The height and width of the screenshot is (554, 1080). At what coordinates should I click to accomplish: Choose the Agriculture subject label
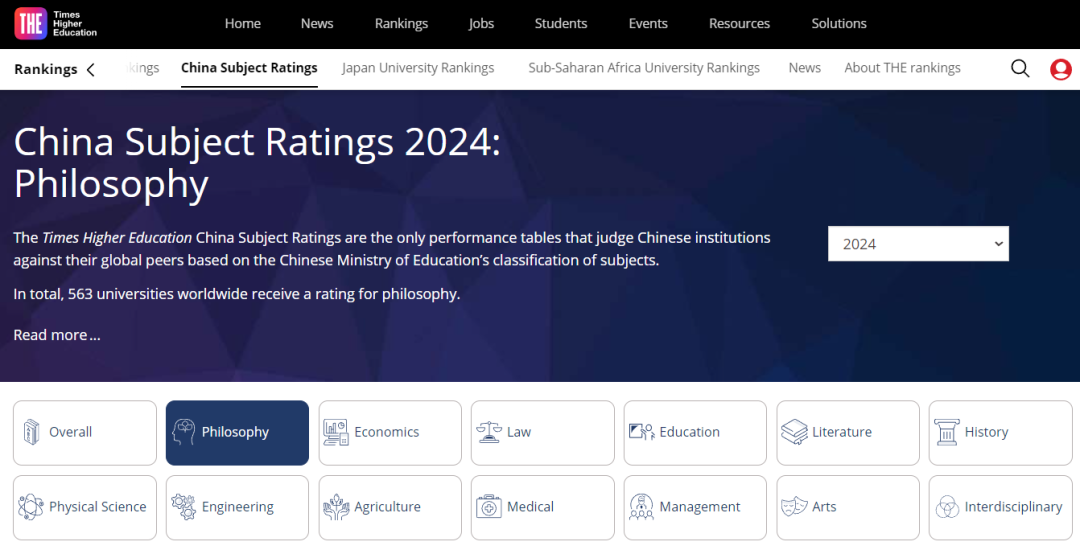click(387, 506)
